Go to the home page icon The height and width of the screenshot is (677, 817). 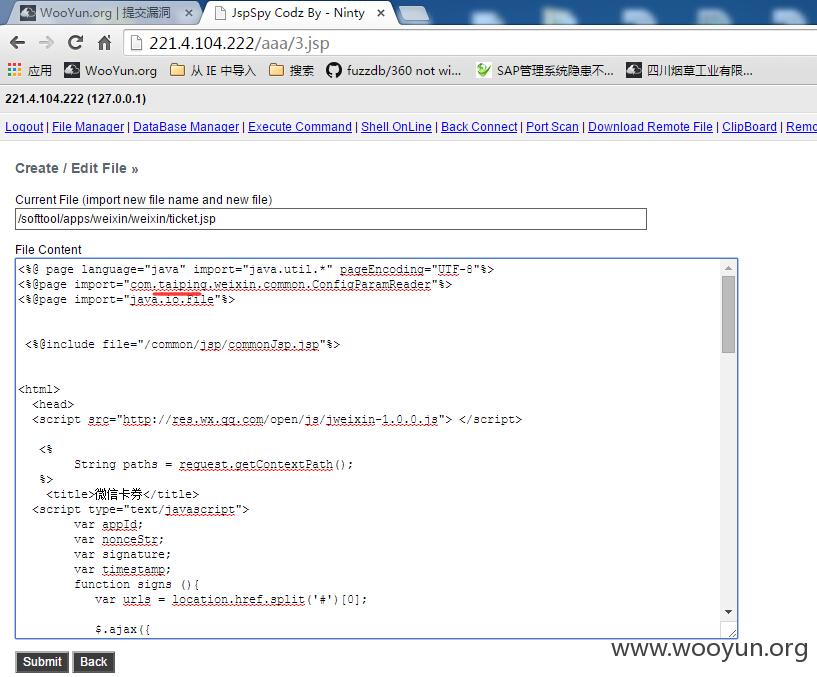point(105,43)
